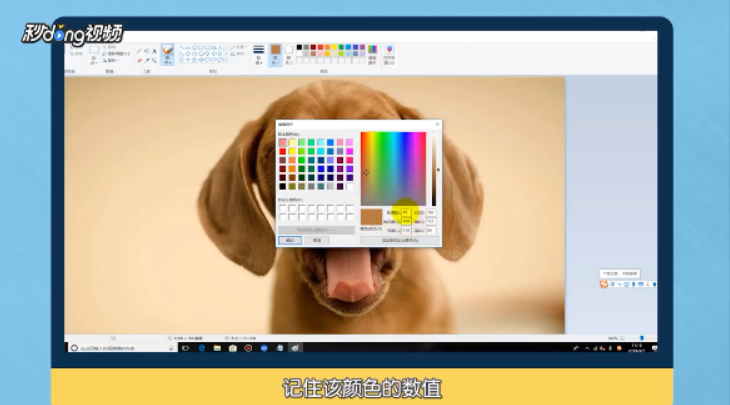Screen dimensions: 730x405
Task: Choose magenta in the basic colors grid
Action: tap(350, 151)
